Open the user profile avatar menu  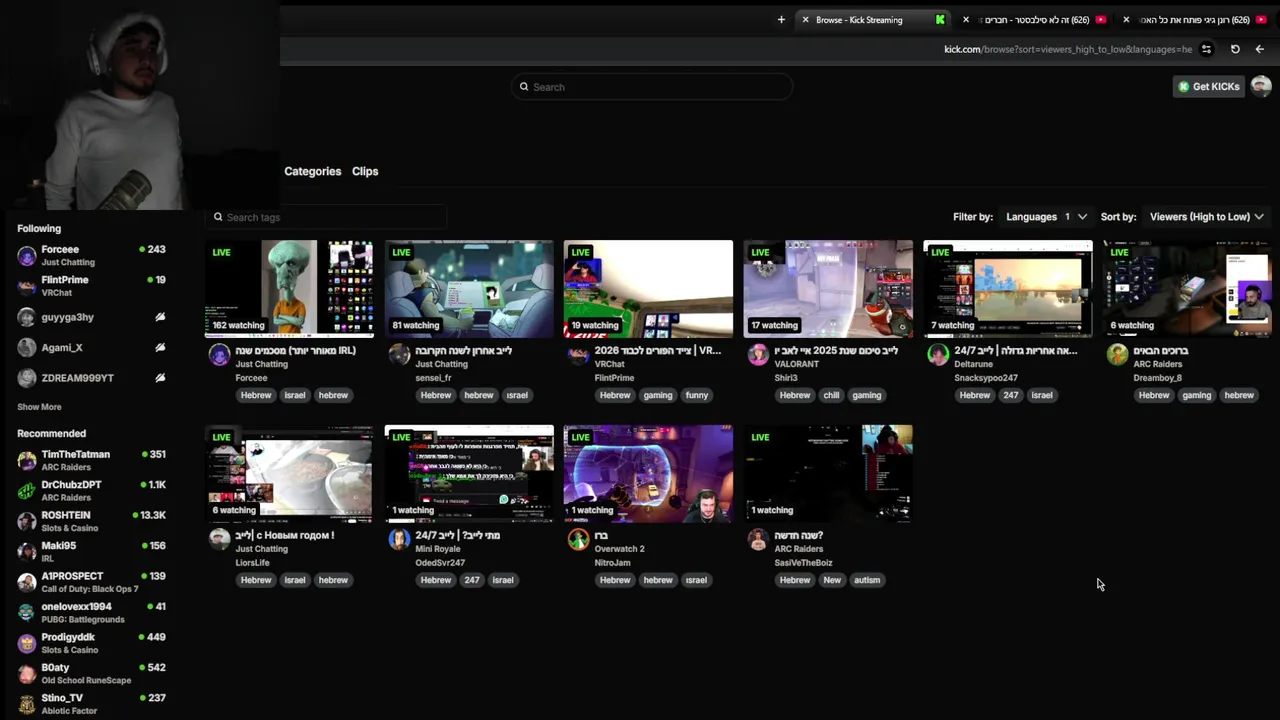click(1261, 87)
